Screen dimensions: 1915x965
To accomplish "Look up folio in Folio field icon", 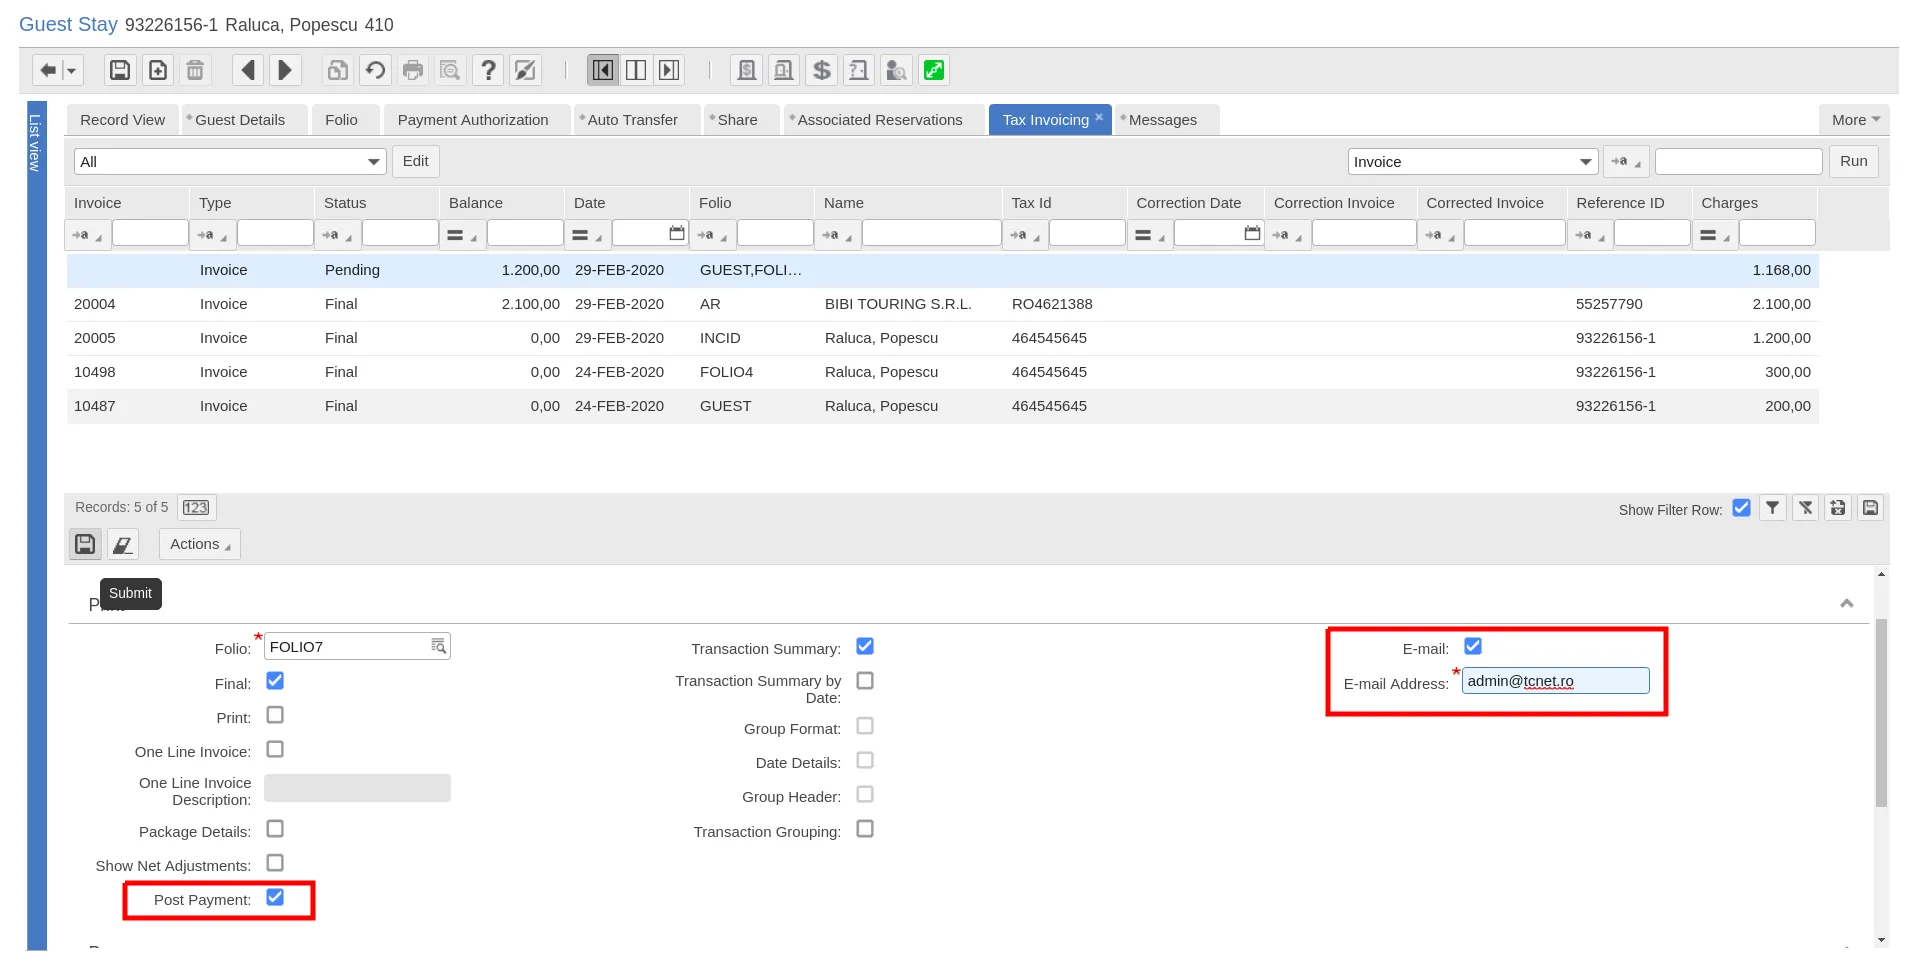I will click(438, 647).
